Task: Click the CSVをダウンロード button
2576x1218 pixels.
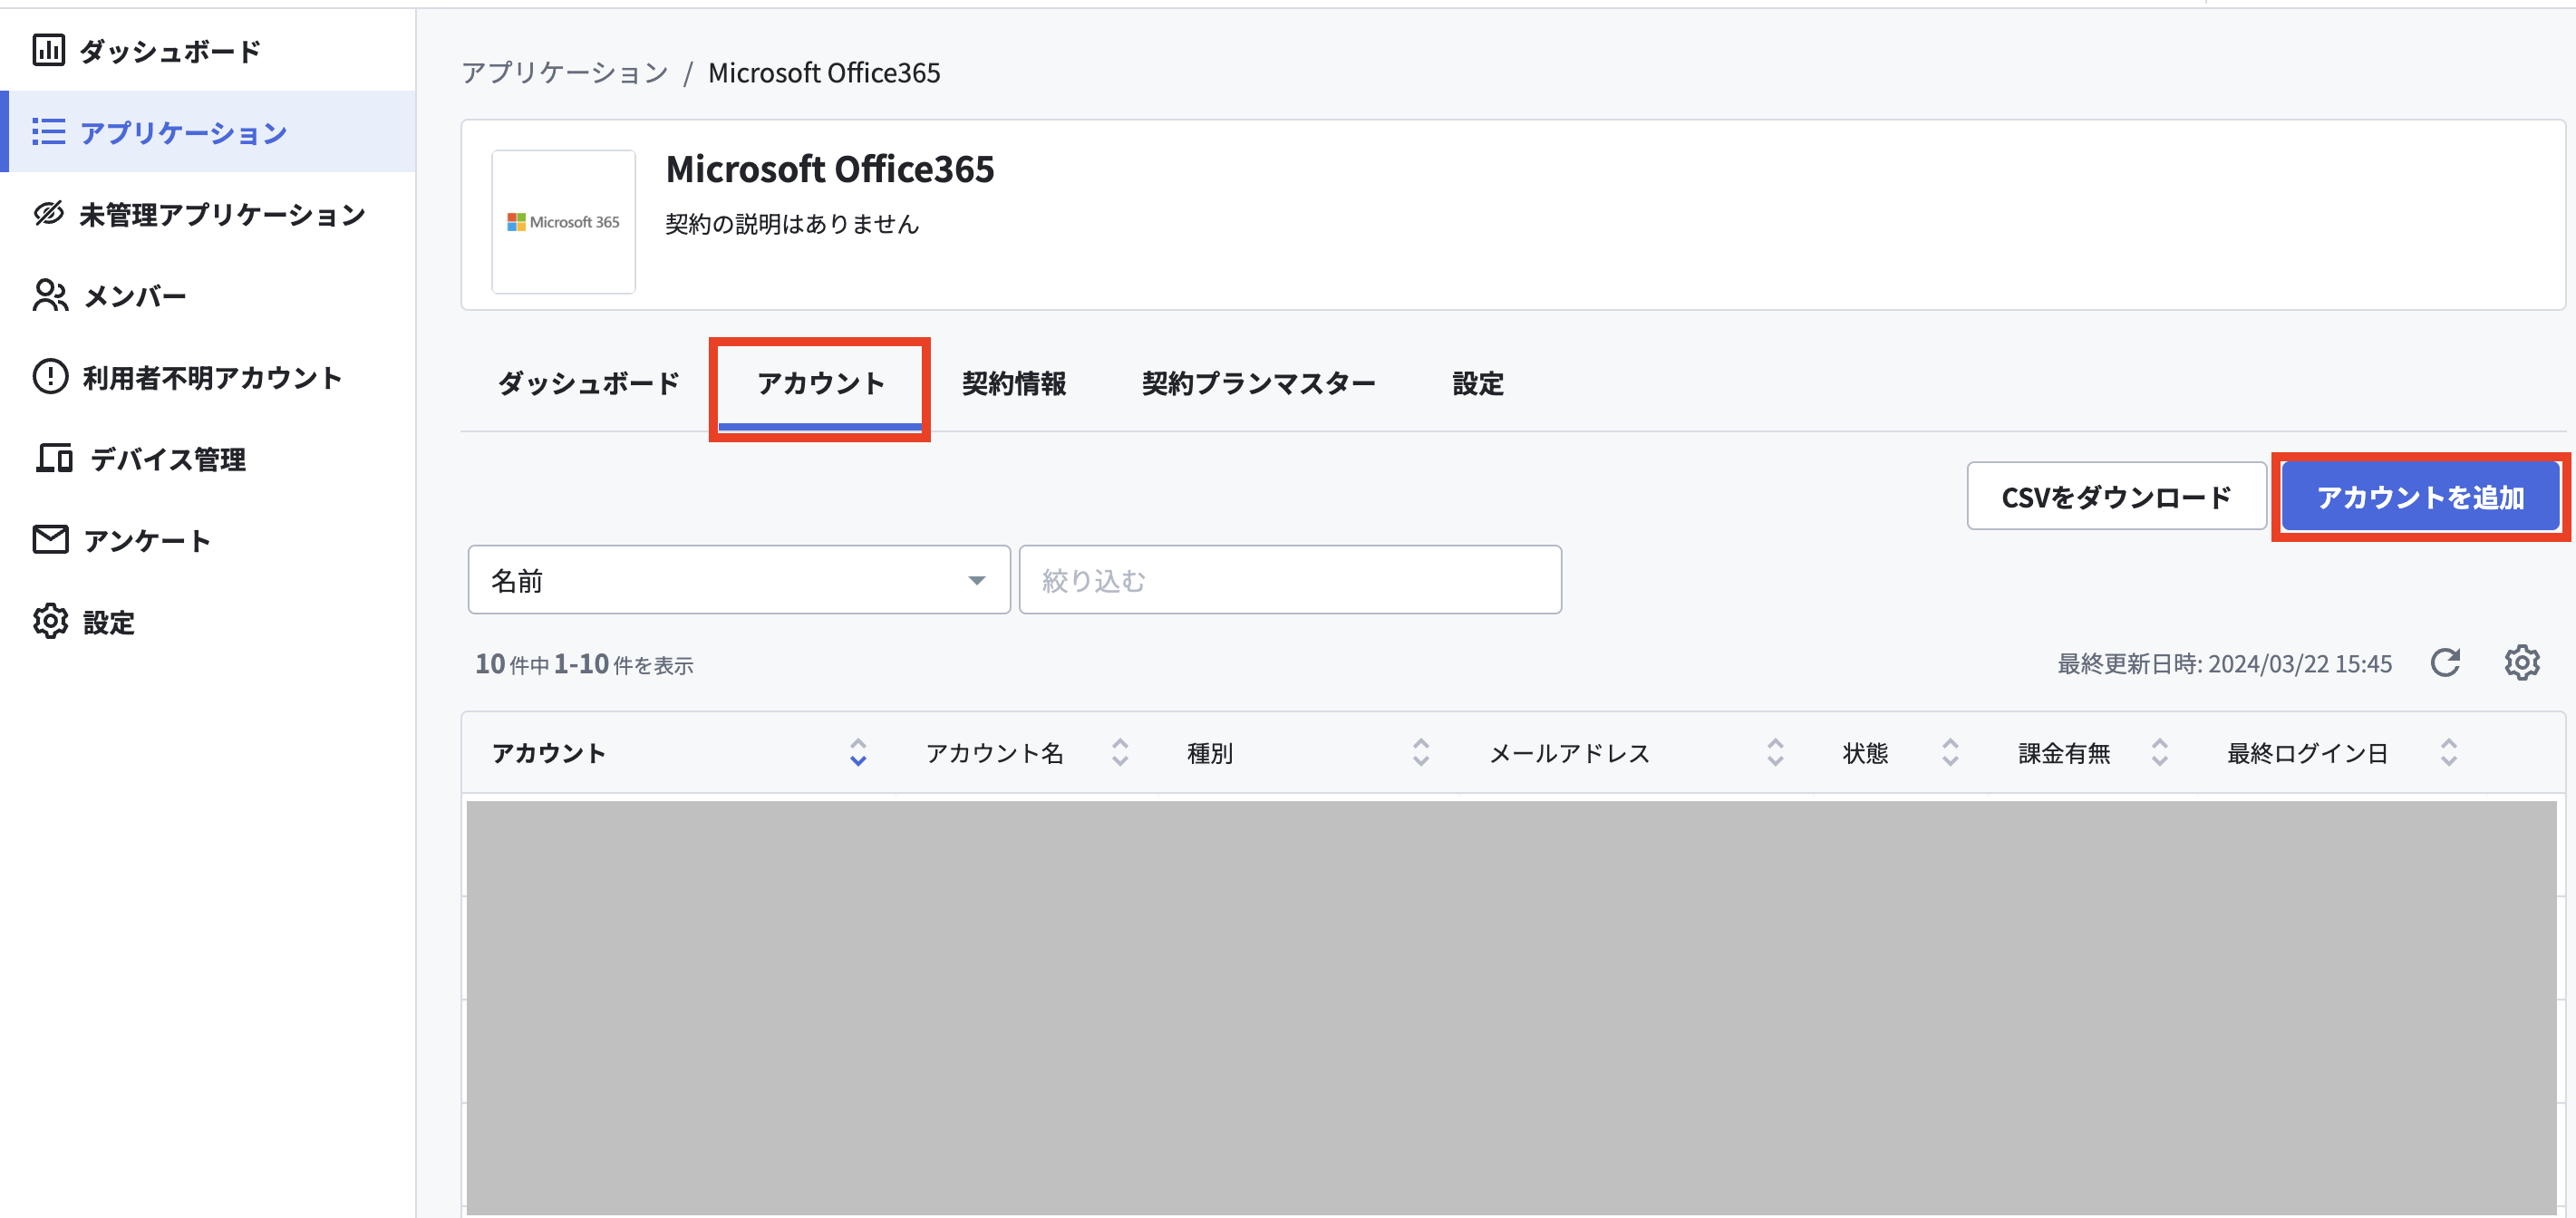Action: coord(2116,496)
